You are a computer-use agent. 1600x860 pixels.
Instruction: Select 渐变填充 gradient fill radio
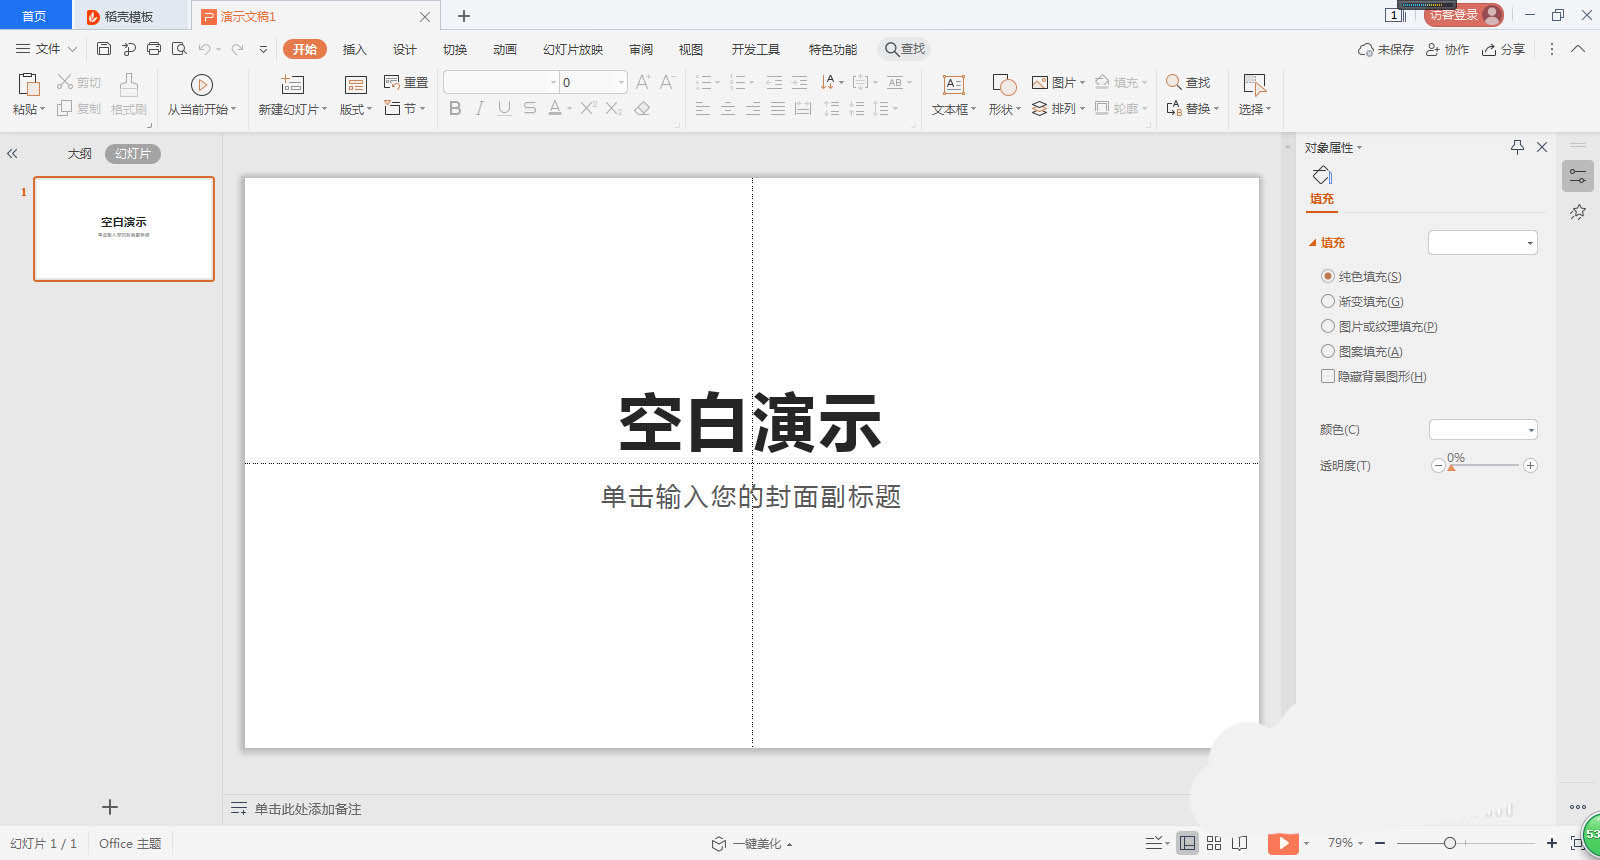1328,301
